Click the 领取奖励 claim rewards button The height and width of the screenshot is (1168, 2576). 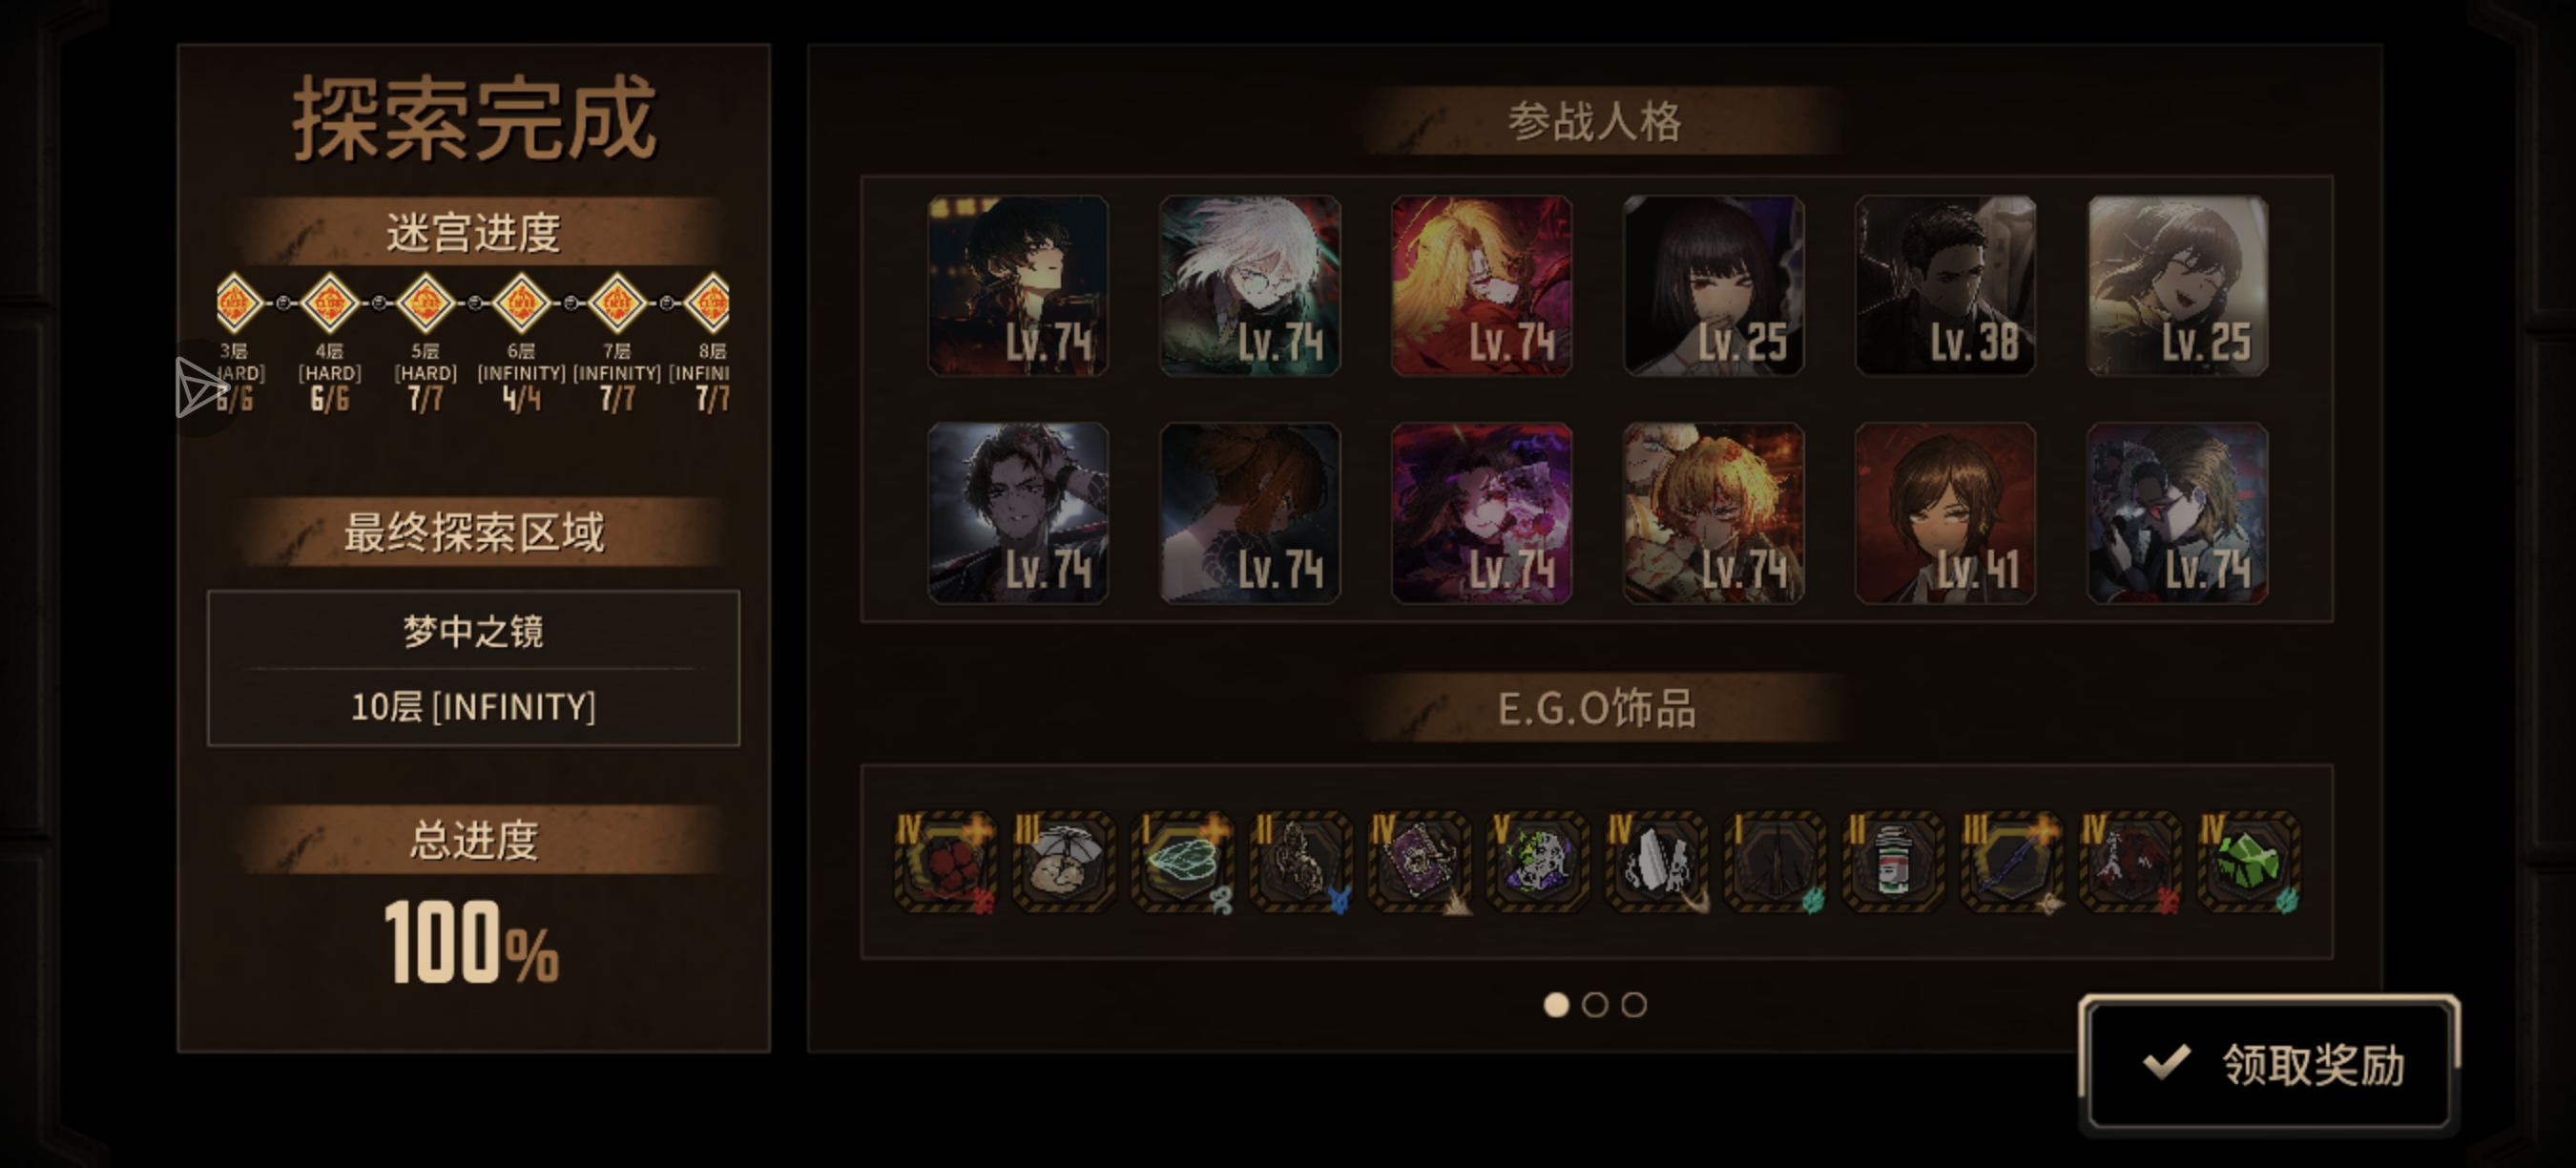tap(2269, 1064)
